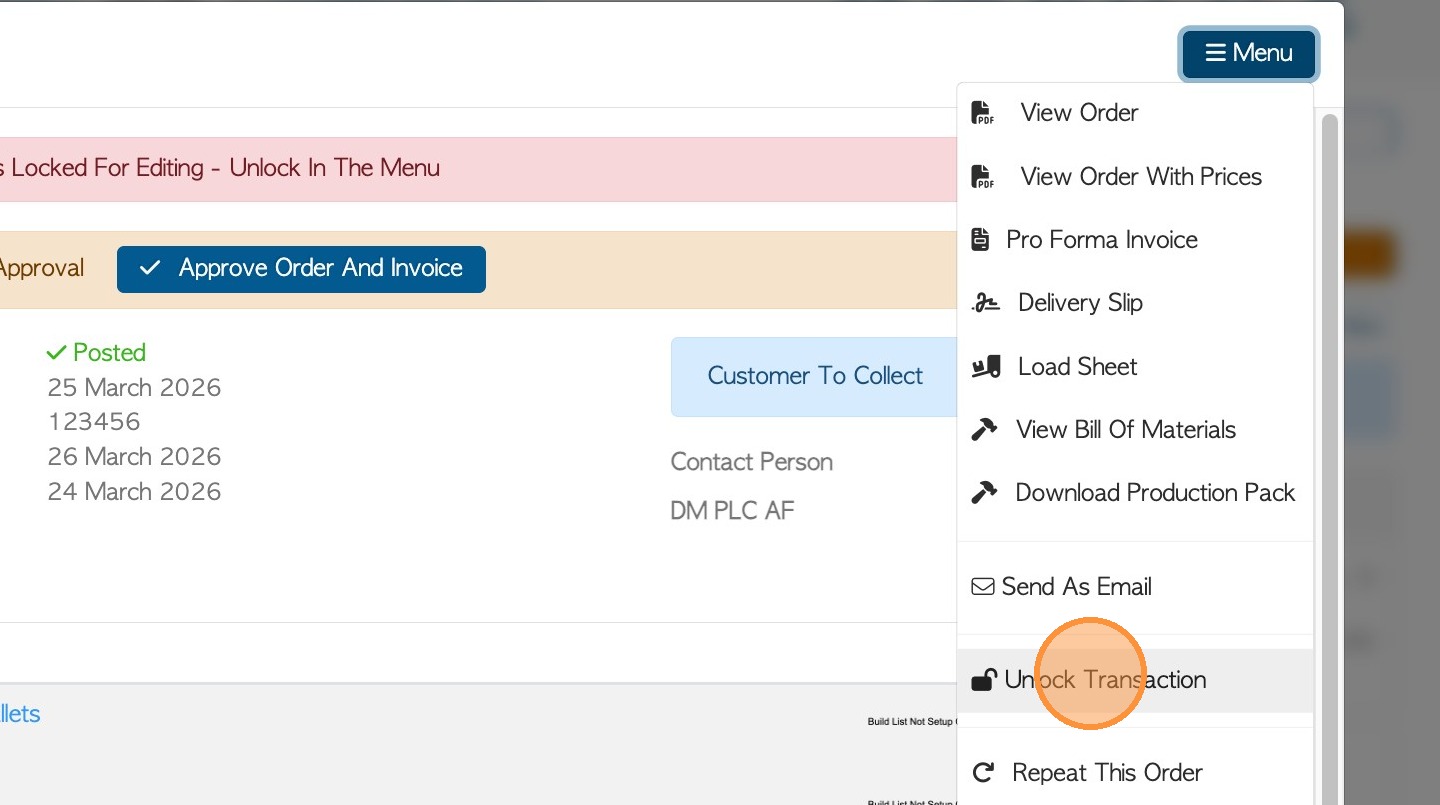The image size is (1440, 805).
Task: Click hammer icon for View Bill Of Materials
Action: (x=985, y=430)
